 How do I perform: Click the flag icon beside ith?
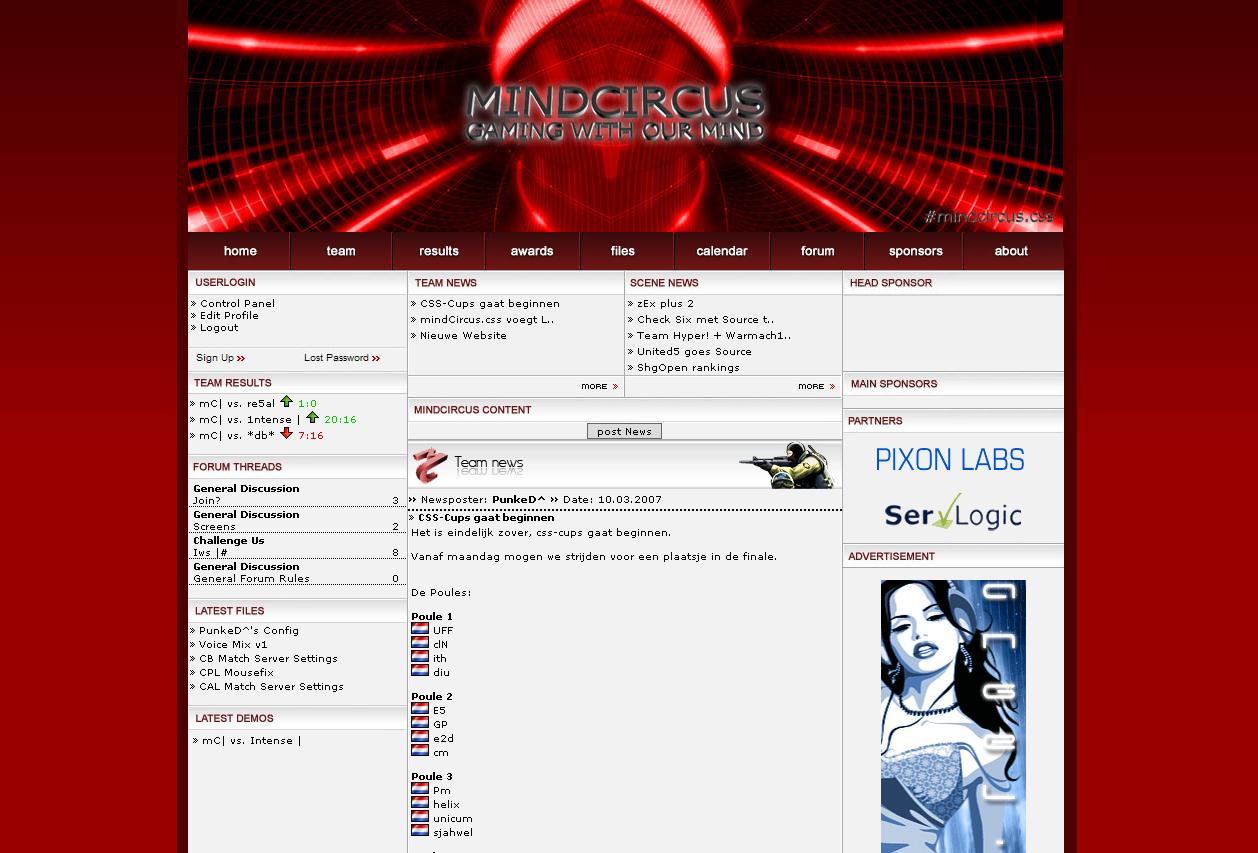click(x=420, y=657)
